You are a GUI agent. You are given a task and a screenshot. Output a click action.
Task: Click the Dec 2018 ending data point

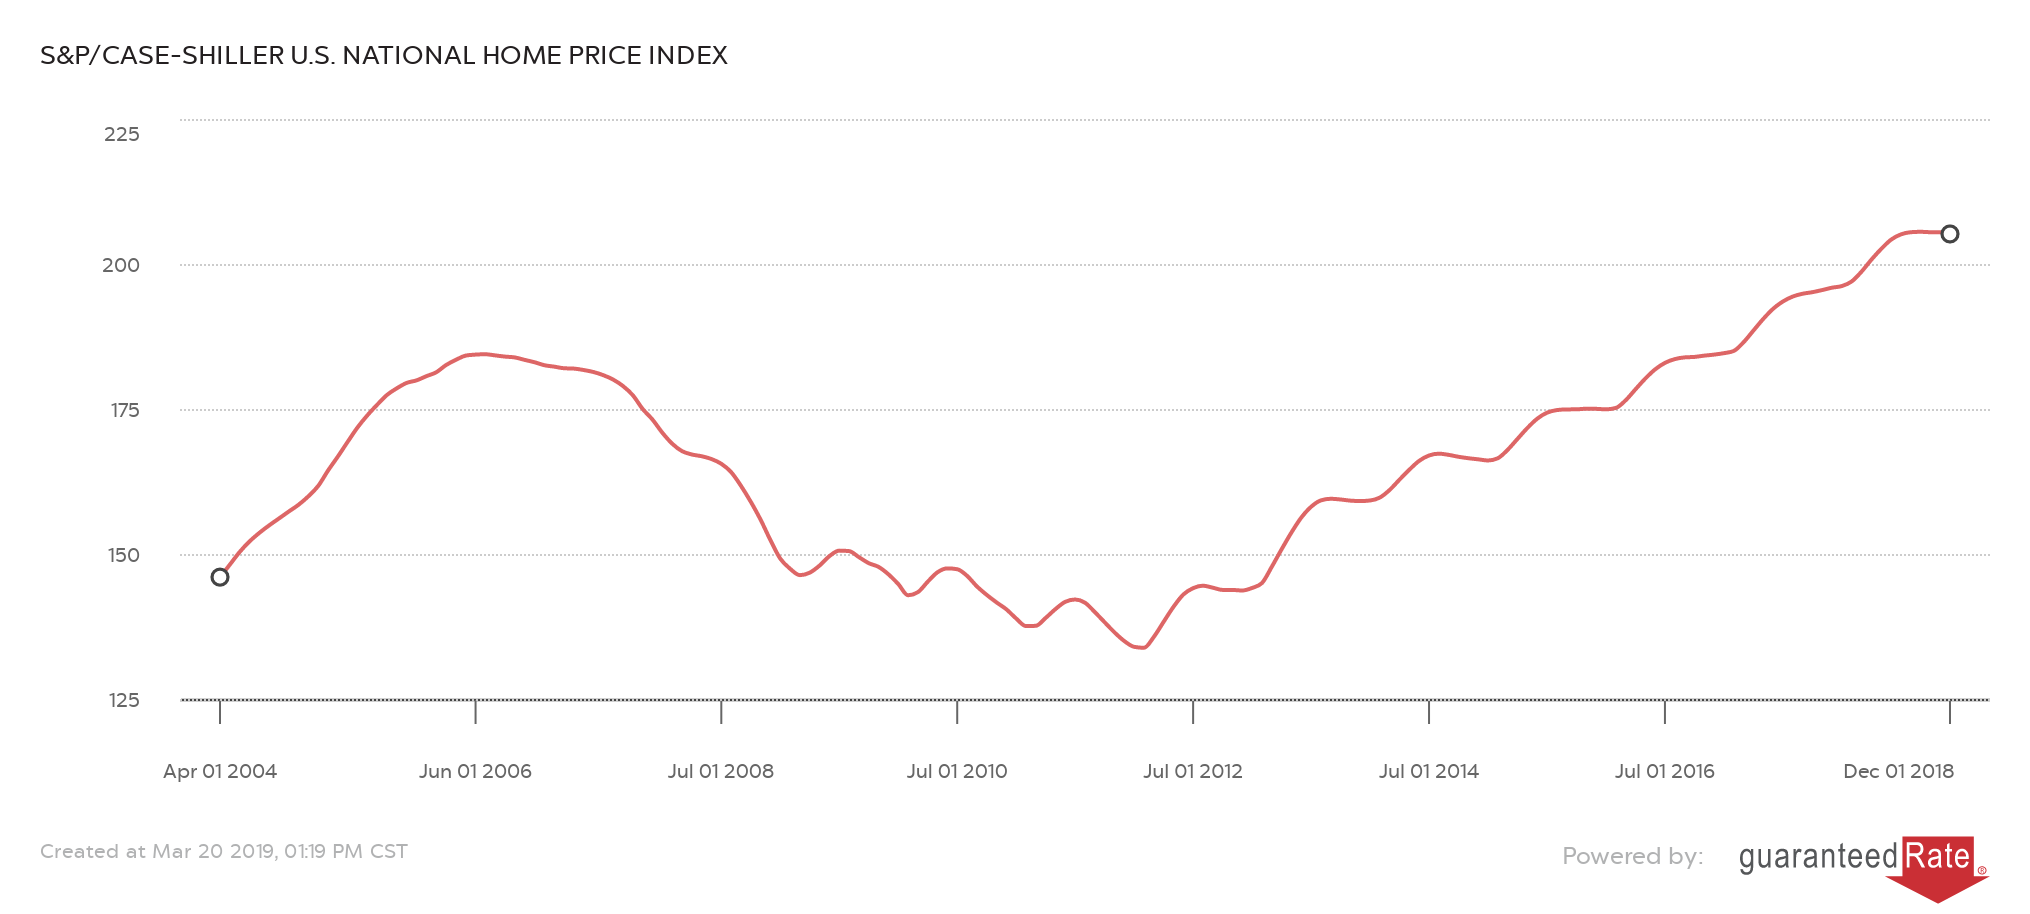click(x=1949, y=234)
